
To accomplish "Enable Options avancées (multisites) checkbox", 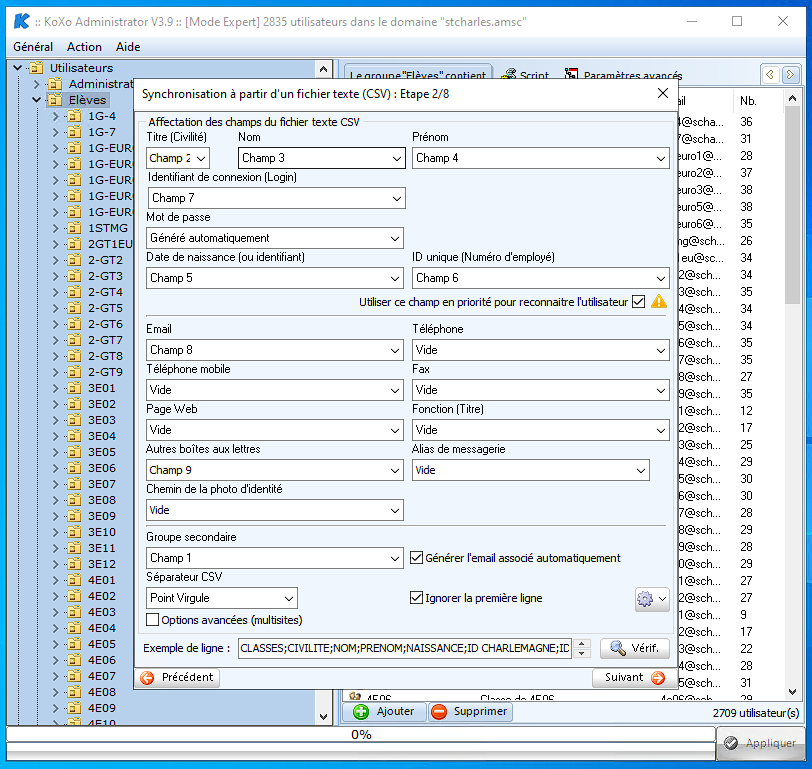I will coord(152,620).
